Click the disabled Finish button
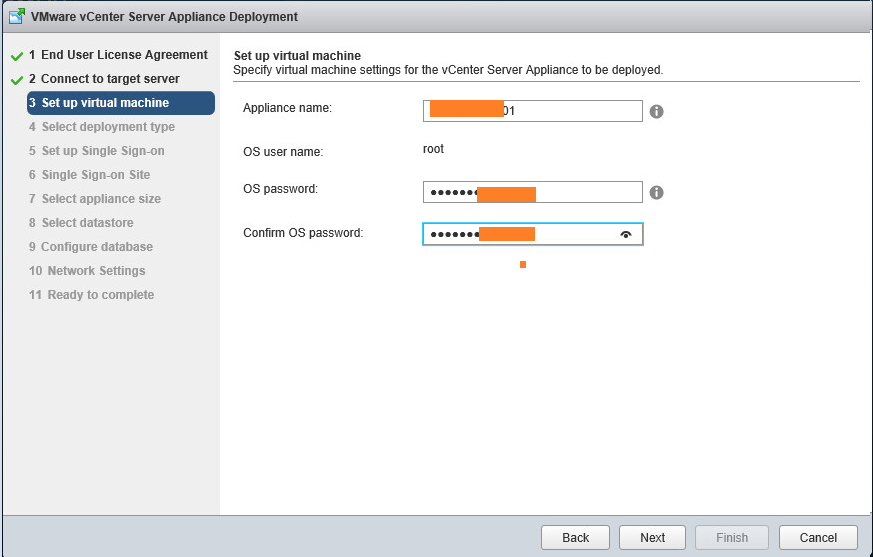The image size is (873, 557). point(732,538)
